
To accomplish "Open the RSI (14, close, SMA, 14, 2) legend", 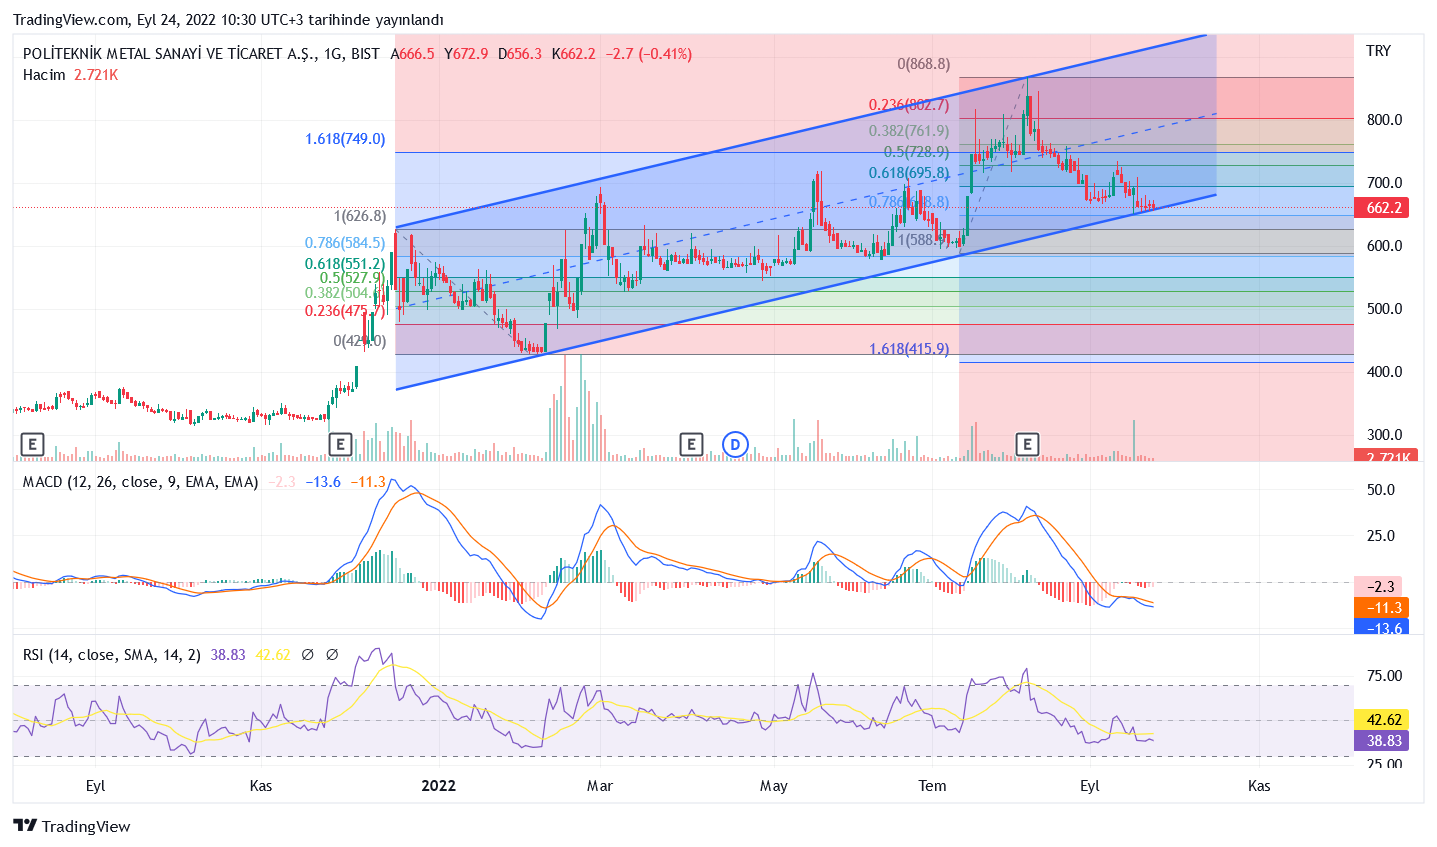I will click(112, 655).
